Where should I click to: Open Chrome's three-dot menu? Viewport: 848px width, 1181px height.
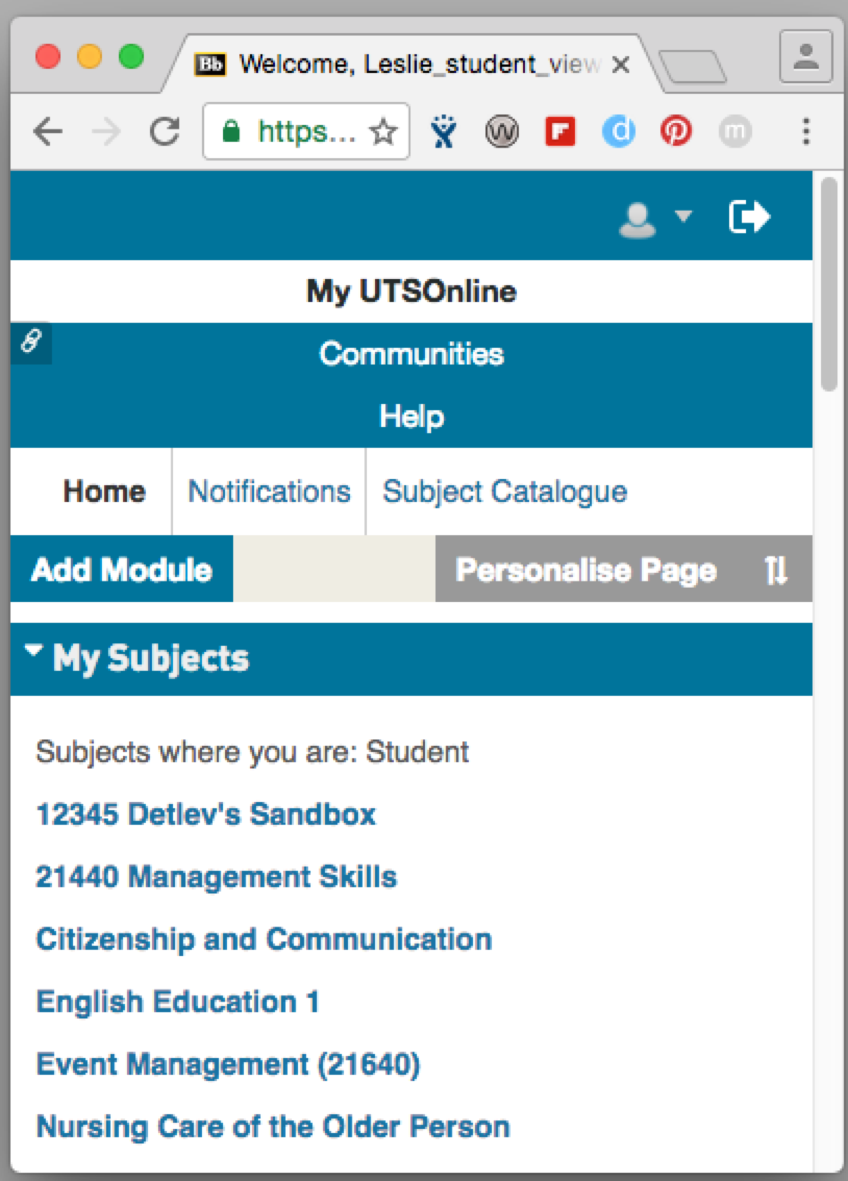pyautogui.click(x=806, y=131)
